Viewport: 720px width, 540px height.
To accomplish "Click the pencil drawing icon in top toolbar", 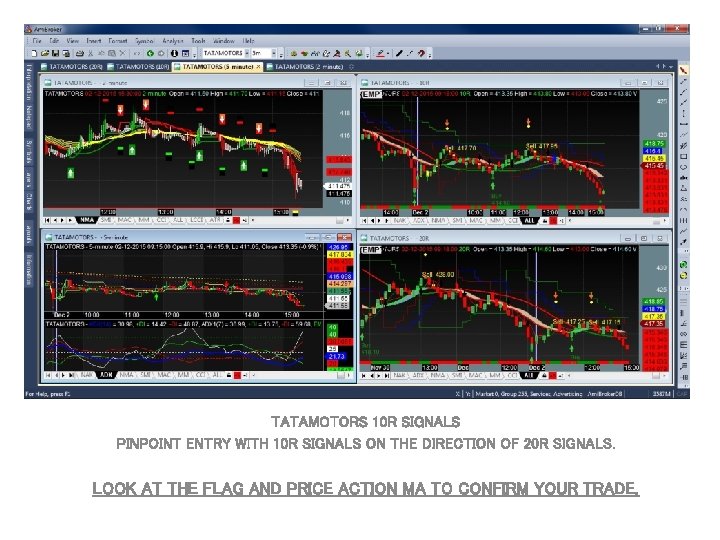I will [380, 53].
